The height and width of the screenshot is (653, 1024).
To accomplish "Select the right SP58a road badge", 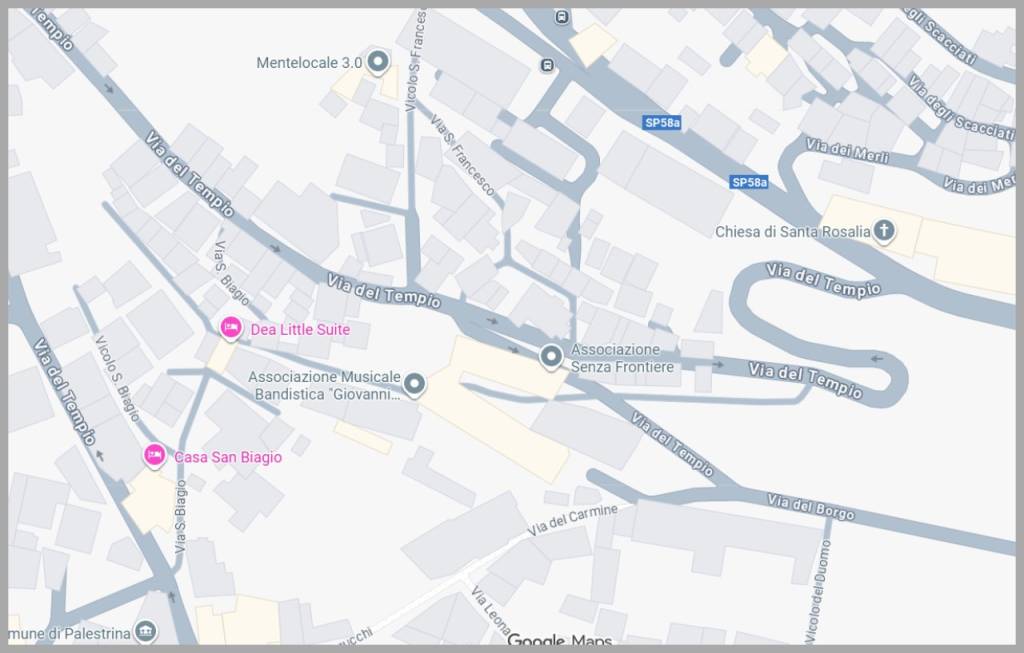I will coord(748,182).
